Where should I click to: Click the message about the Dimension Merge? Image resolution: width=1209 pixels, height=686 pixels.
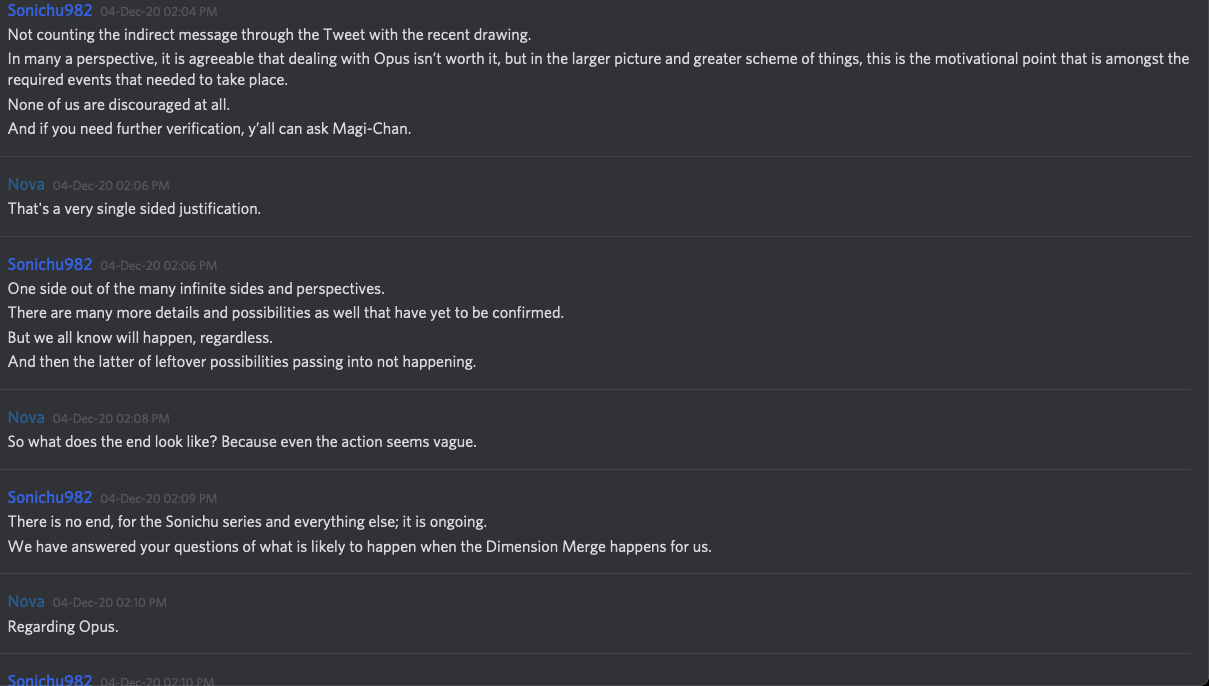[359, 546]
